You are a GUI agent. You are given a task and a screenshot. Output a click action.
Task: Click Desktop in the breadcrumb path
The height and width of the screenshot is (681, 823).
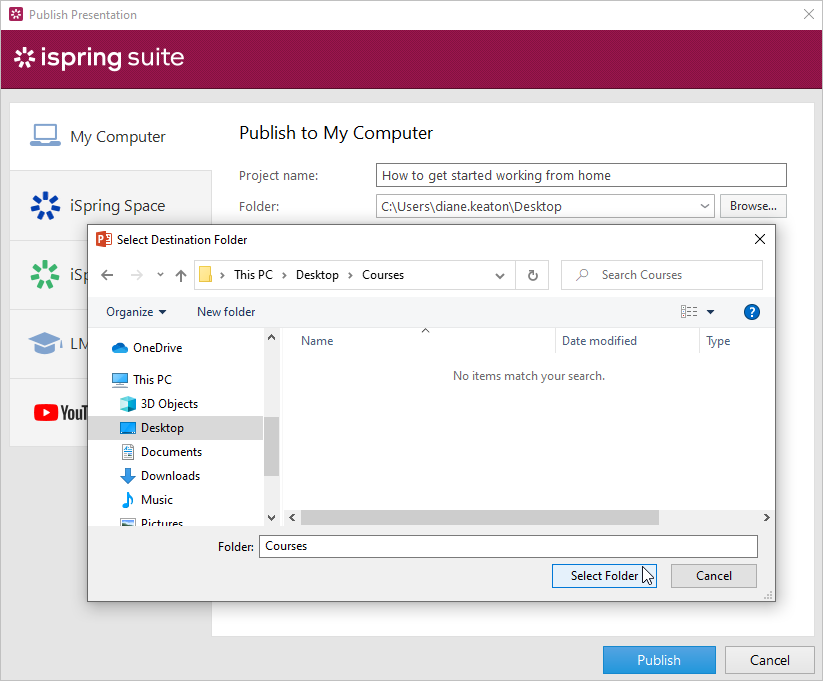coord(317,275)
